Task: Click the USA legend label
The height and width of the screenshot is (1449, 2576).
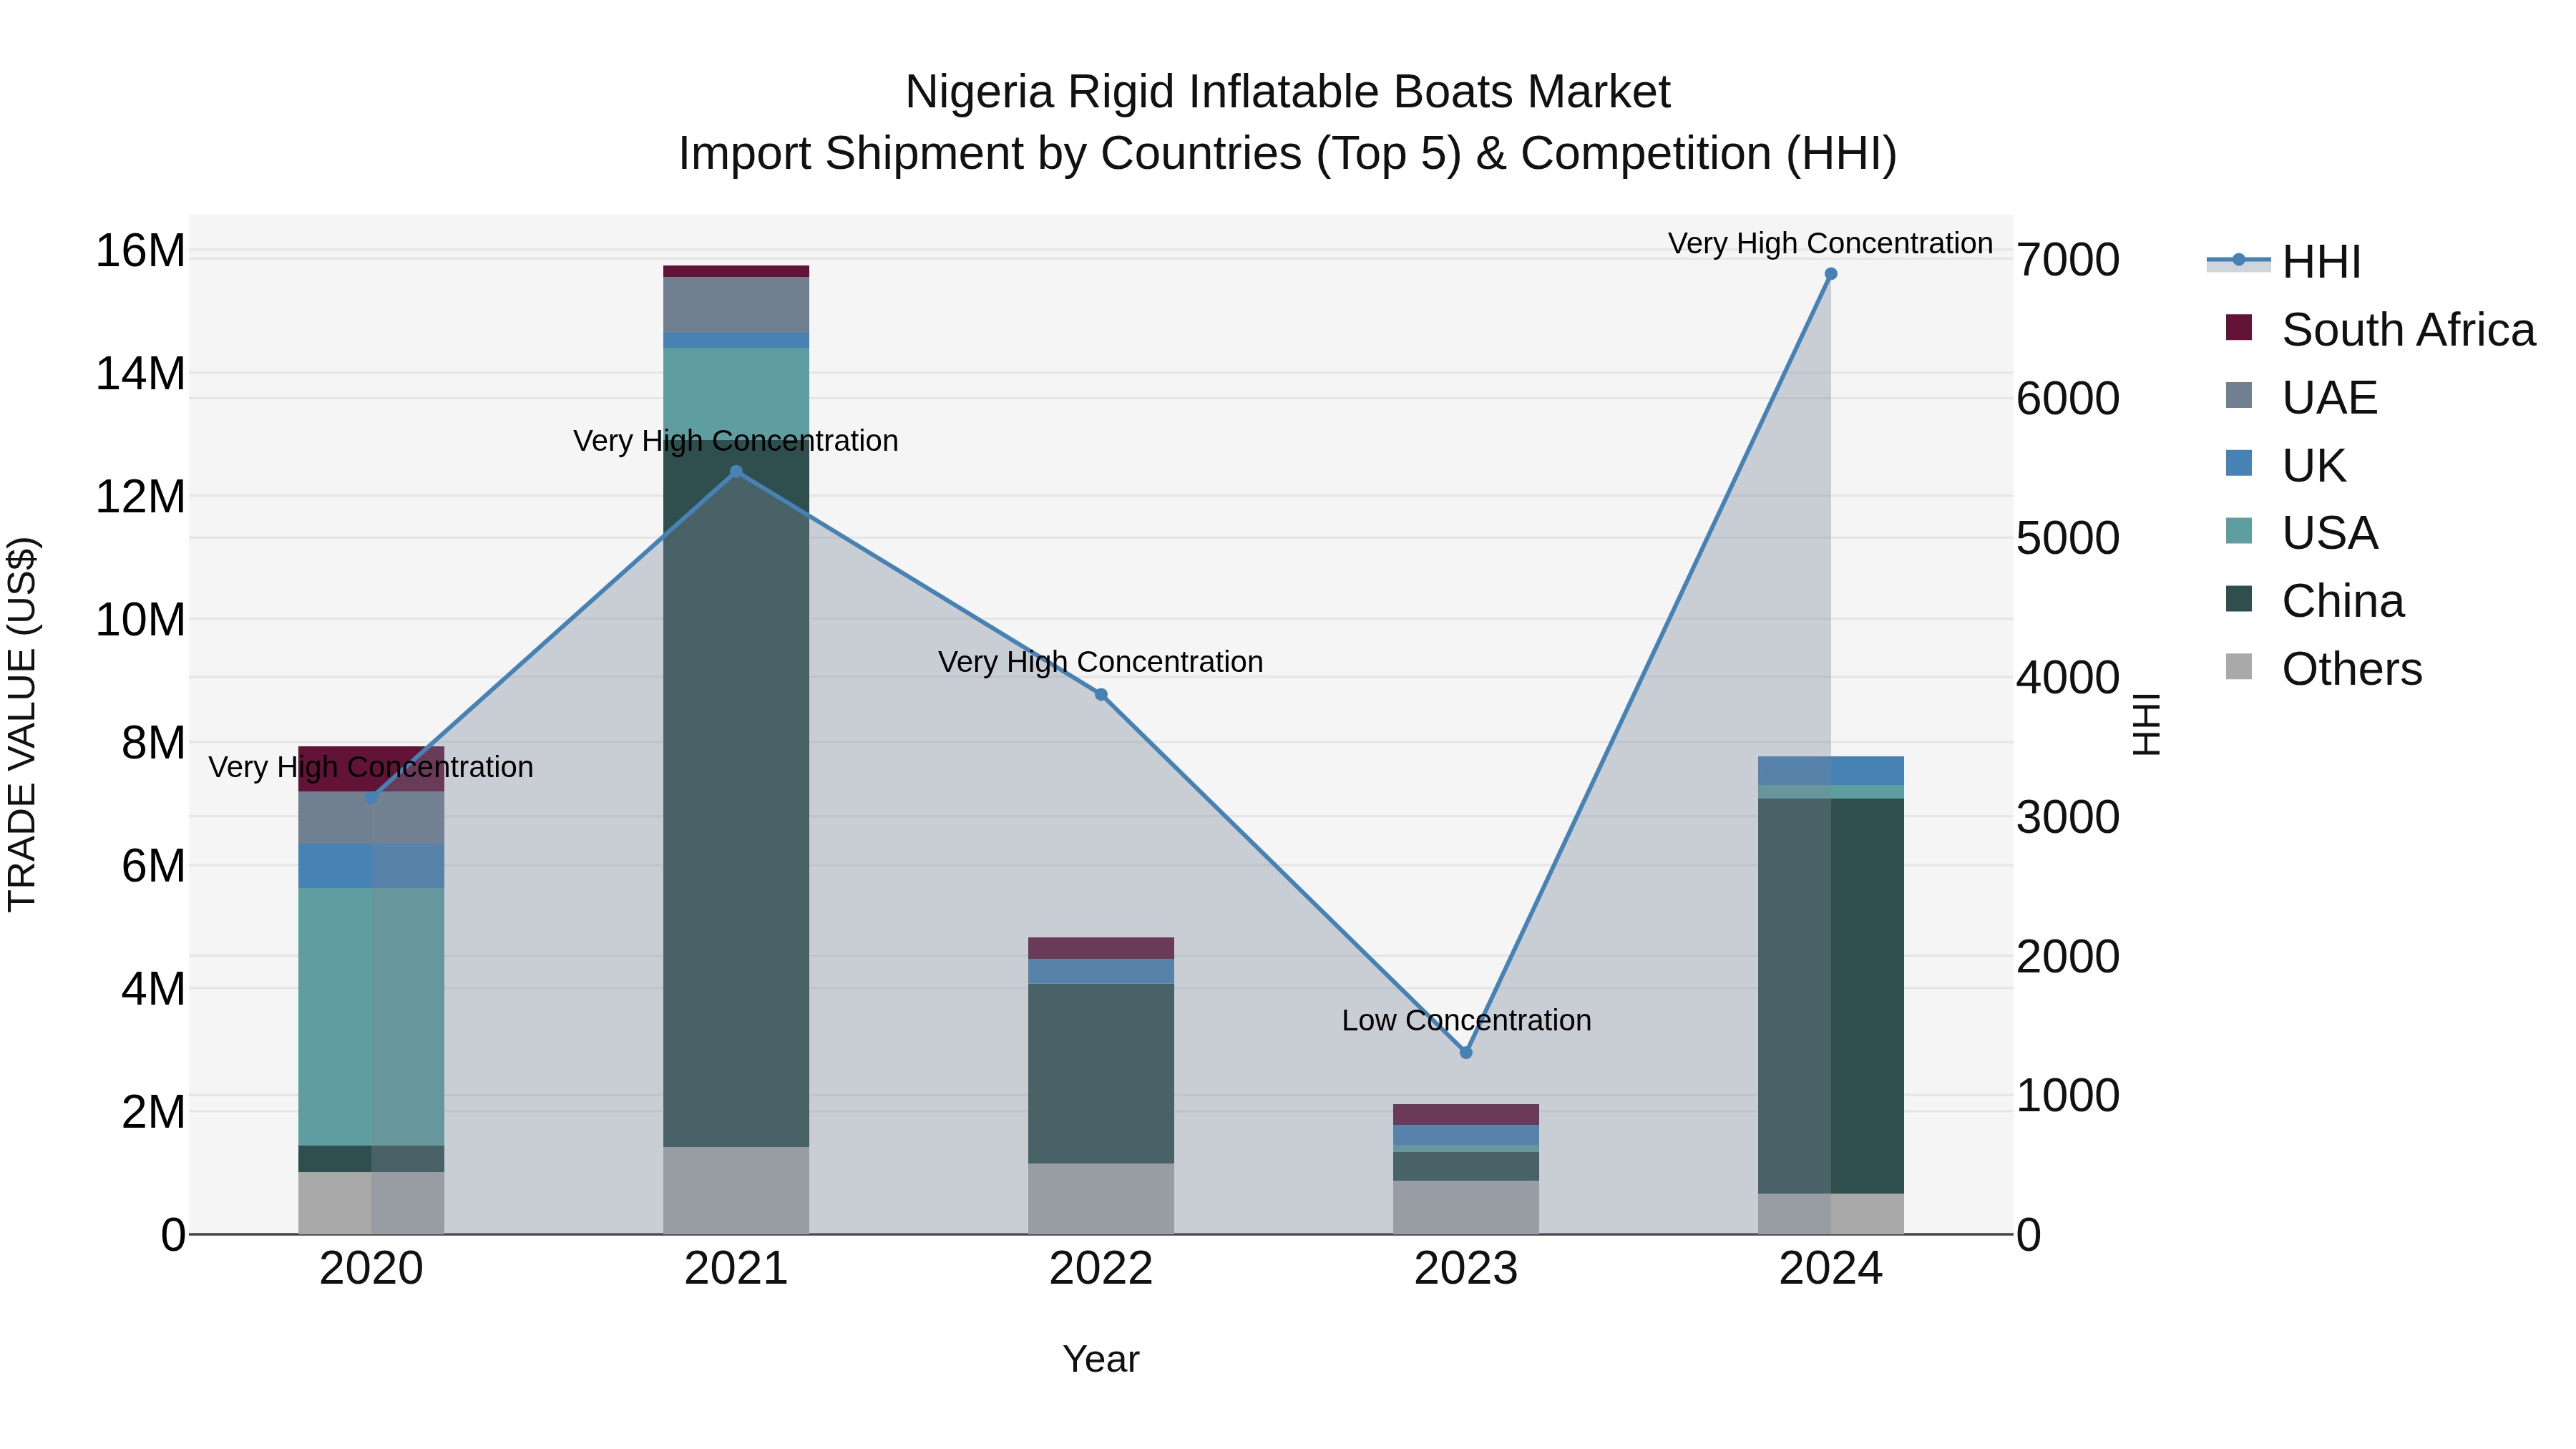Action: tap(2329, 533)
